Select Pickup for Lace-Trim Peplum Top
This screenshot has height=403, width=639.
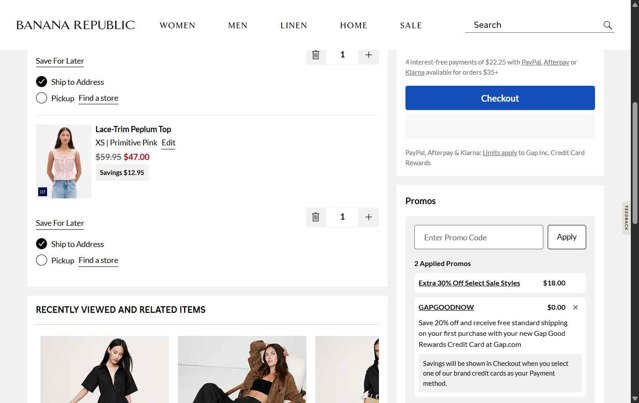41,260
